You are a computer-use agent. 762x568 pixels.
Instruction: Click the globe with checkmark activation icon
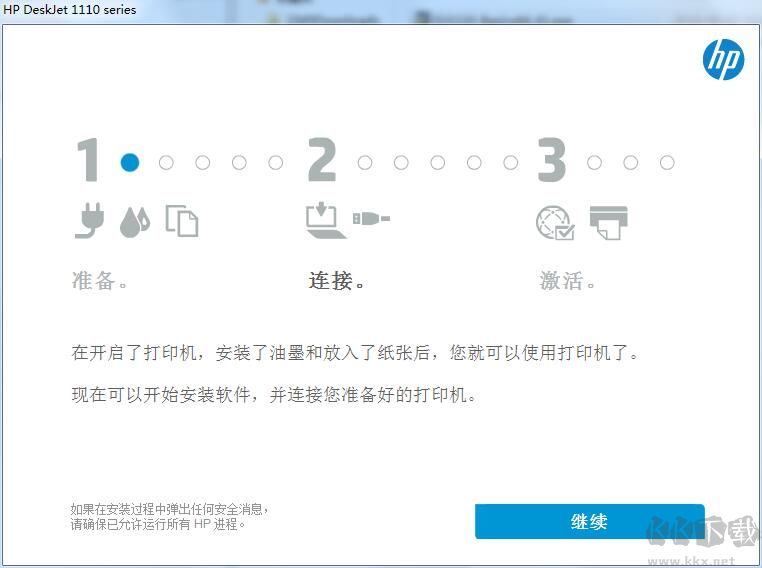[x=555, y=223]
